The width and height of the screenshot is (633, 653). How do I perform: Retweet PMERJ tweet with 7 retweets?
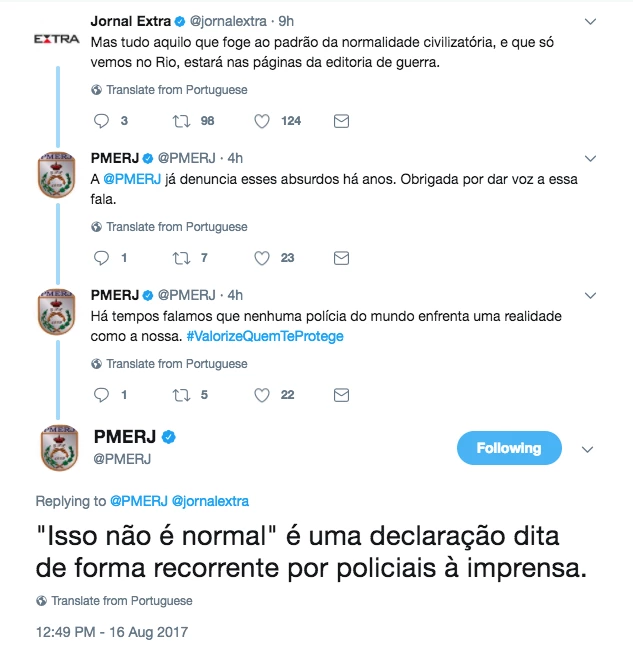click(181, 258)
